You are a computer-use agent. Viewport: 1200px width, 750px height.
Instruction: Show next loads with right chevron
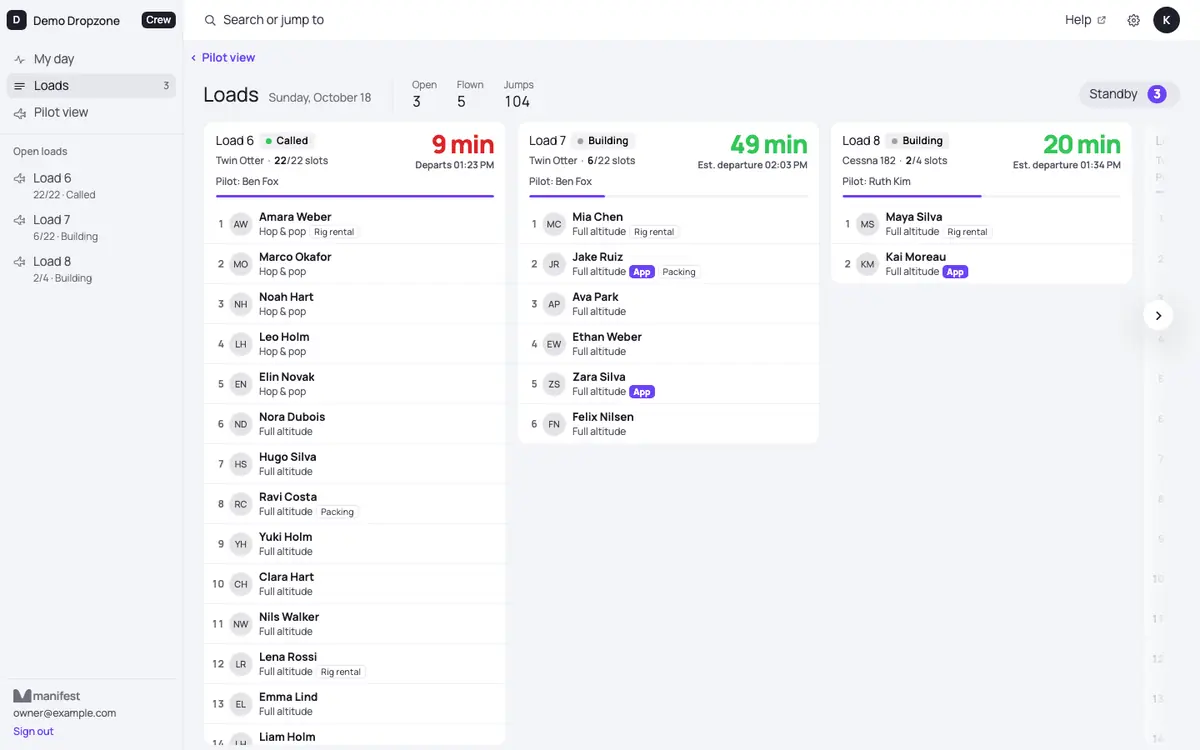click(x=1158, y=316)
